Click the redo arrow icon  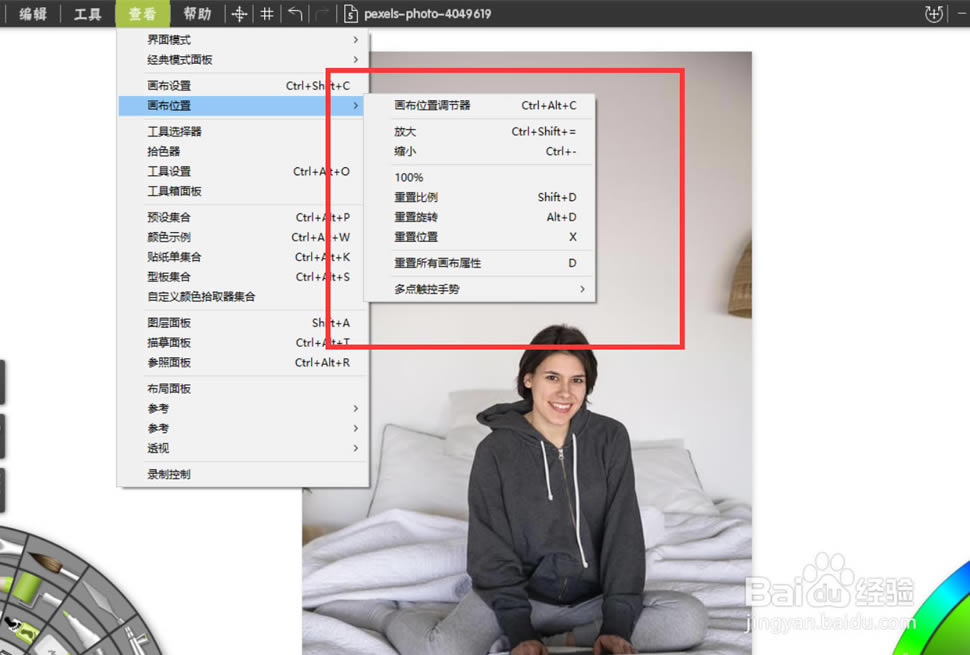click(x=322, y=14)
